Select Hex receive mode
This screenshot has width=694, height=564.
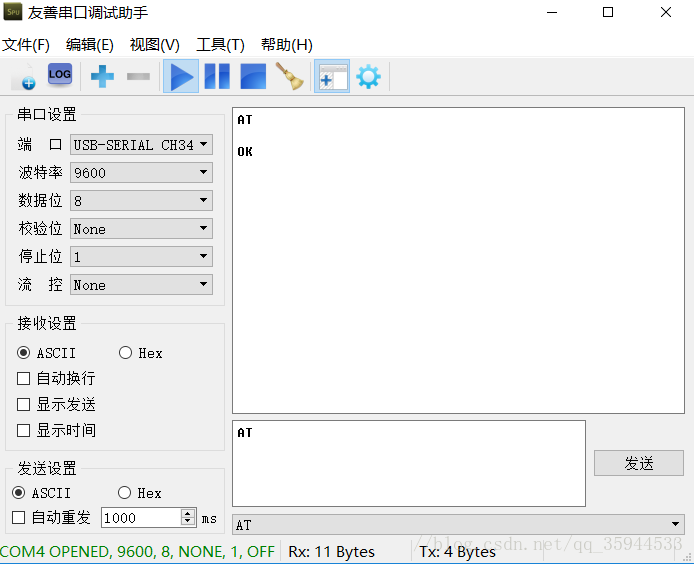(141, 353)
